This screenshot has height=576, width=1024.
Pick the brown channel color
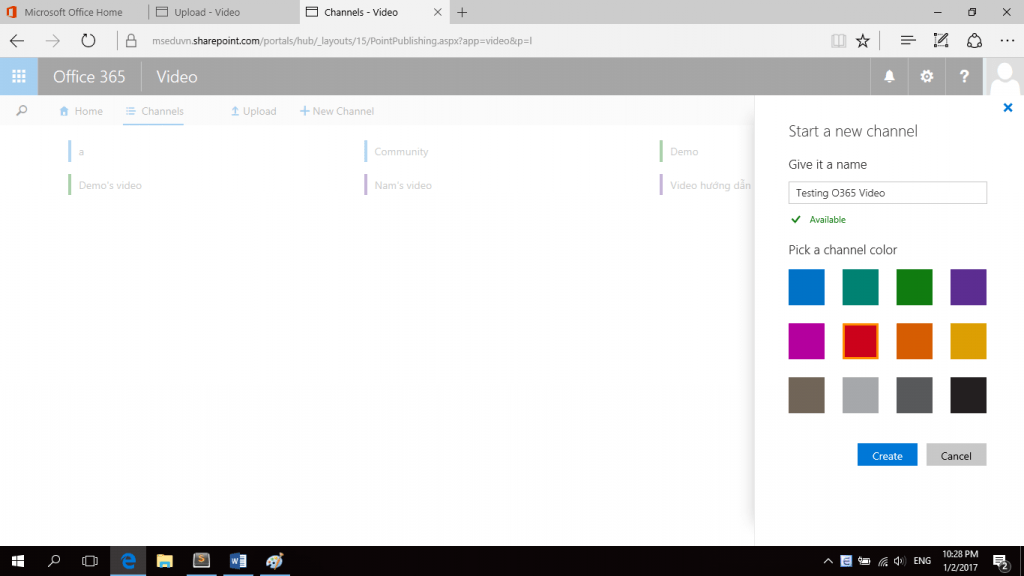807,395
